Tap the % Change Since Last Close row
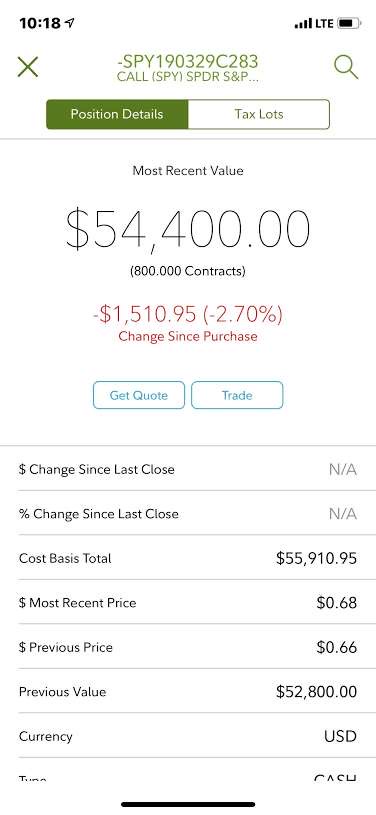Screen dimensions: 376x815 188,514
